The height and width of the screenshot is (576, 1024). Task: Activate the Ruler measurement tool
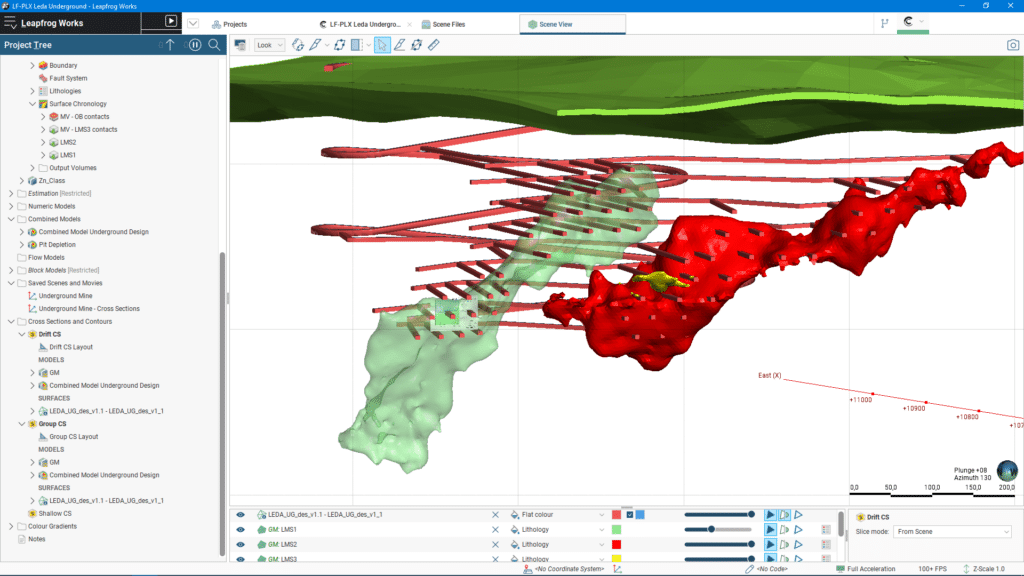[x=434, y=45]
